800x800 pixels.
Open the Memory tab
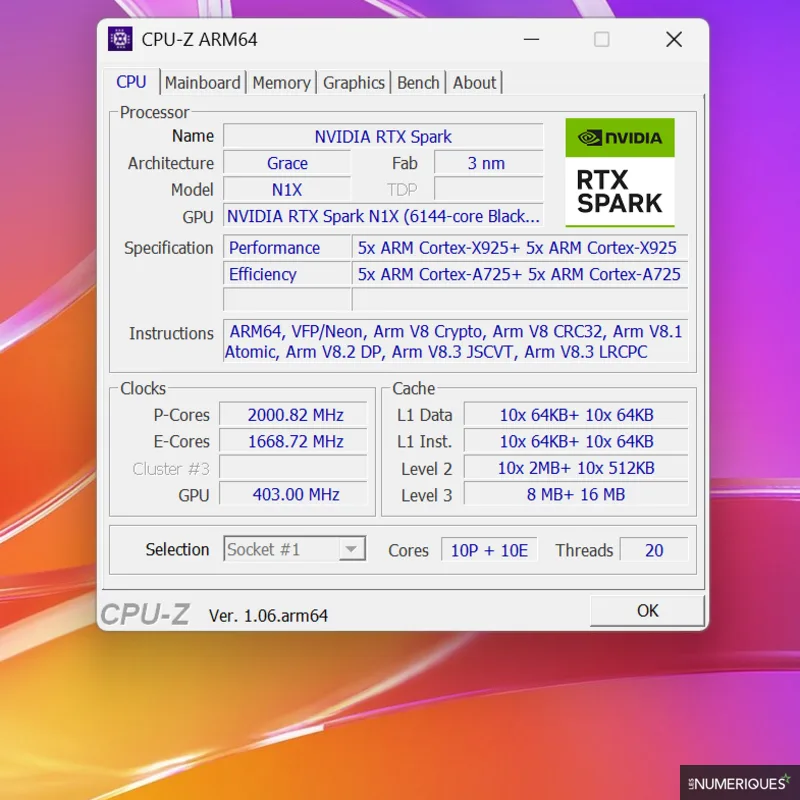click(281, 83)
